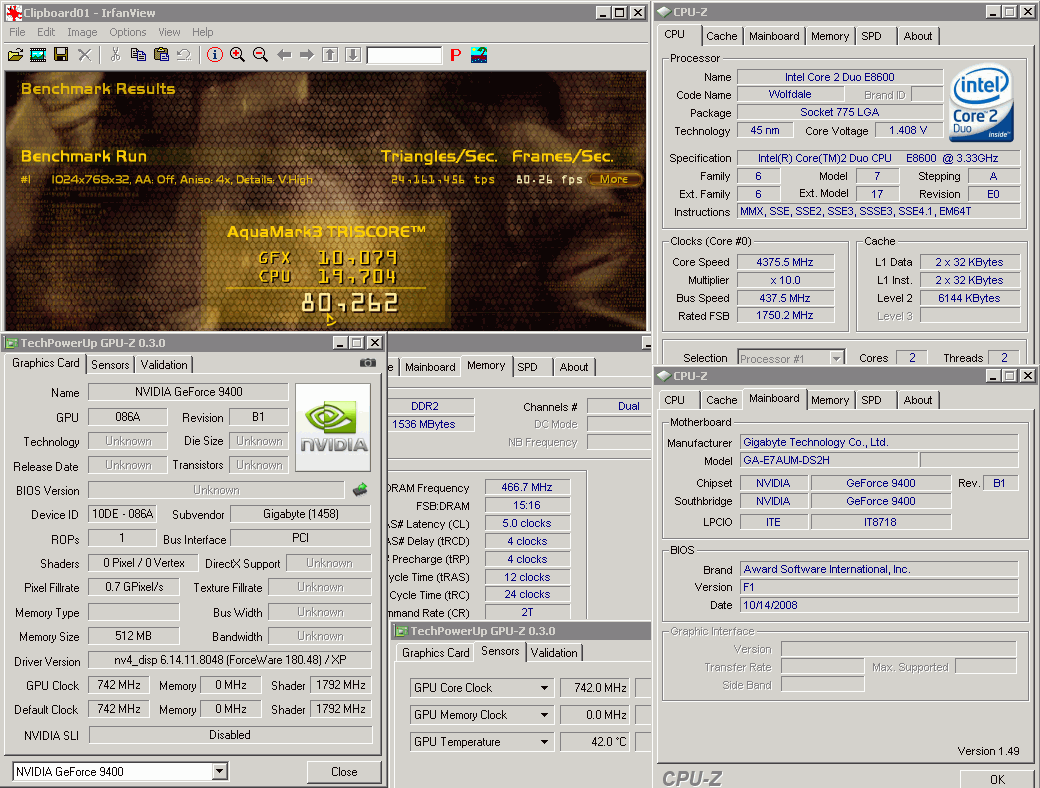
Task: Jump to first page with up arrow icon
Action: pos(330,55)
